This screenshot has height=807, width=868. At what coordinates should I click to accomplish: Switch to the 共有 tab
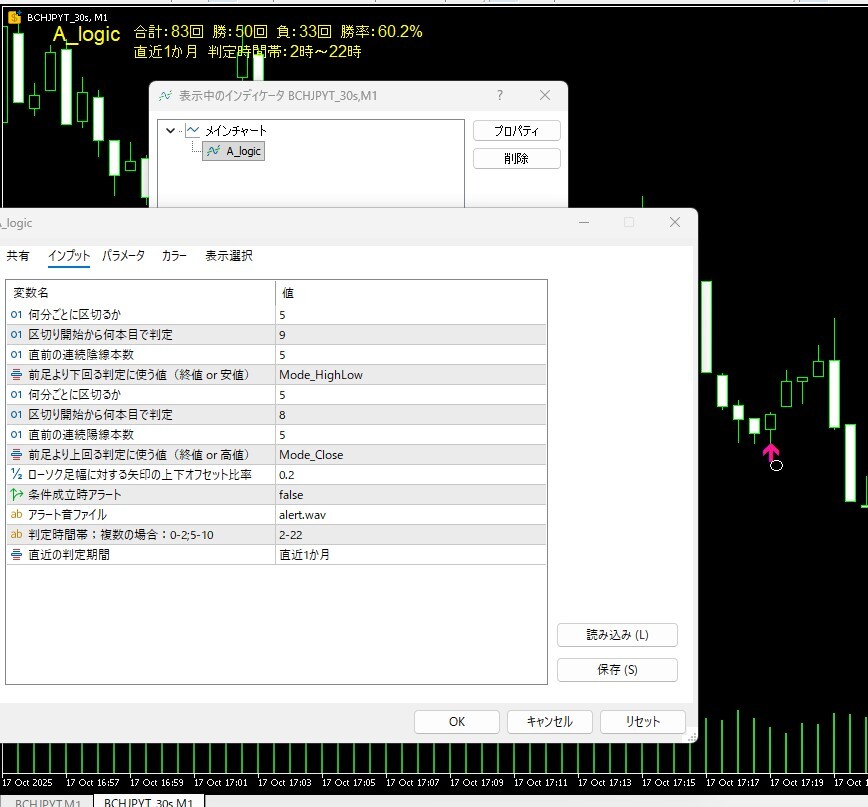pos(18,256)
